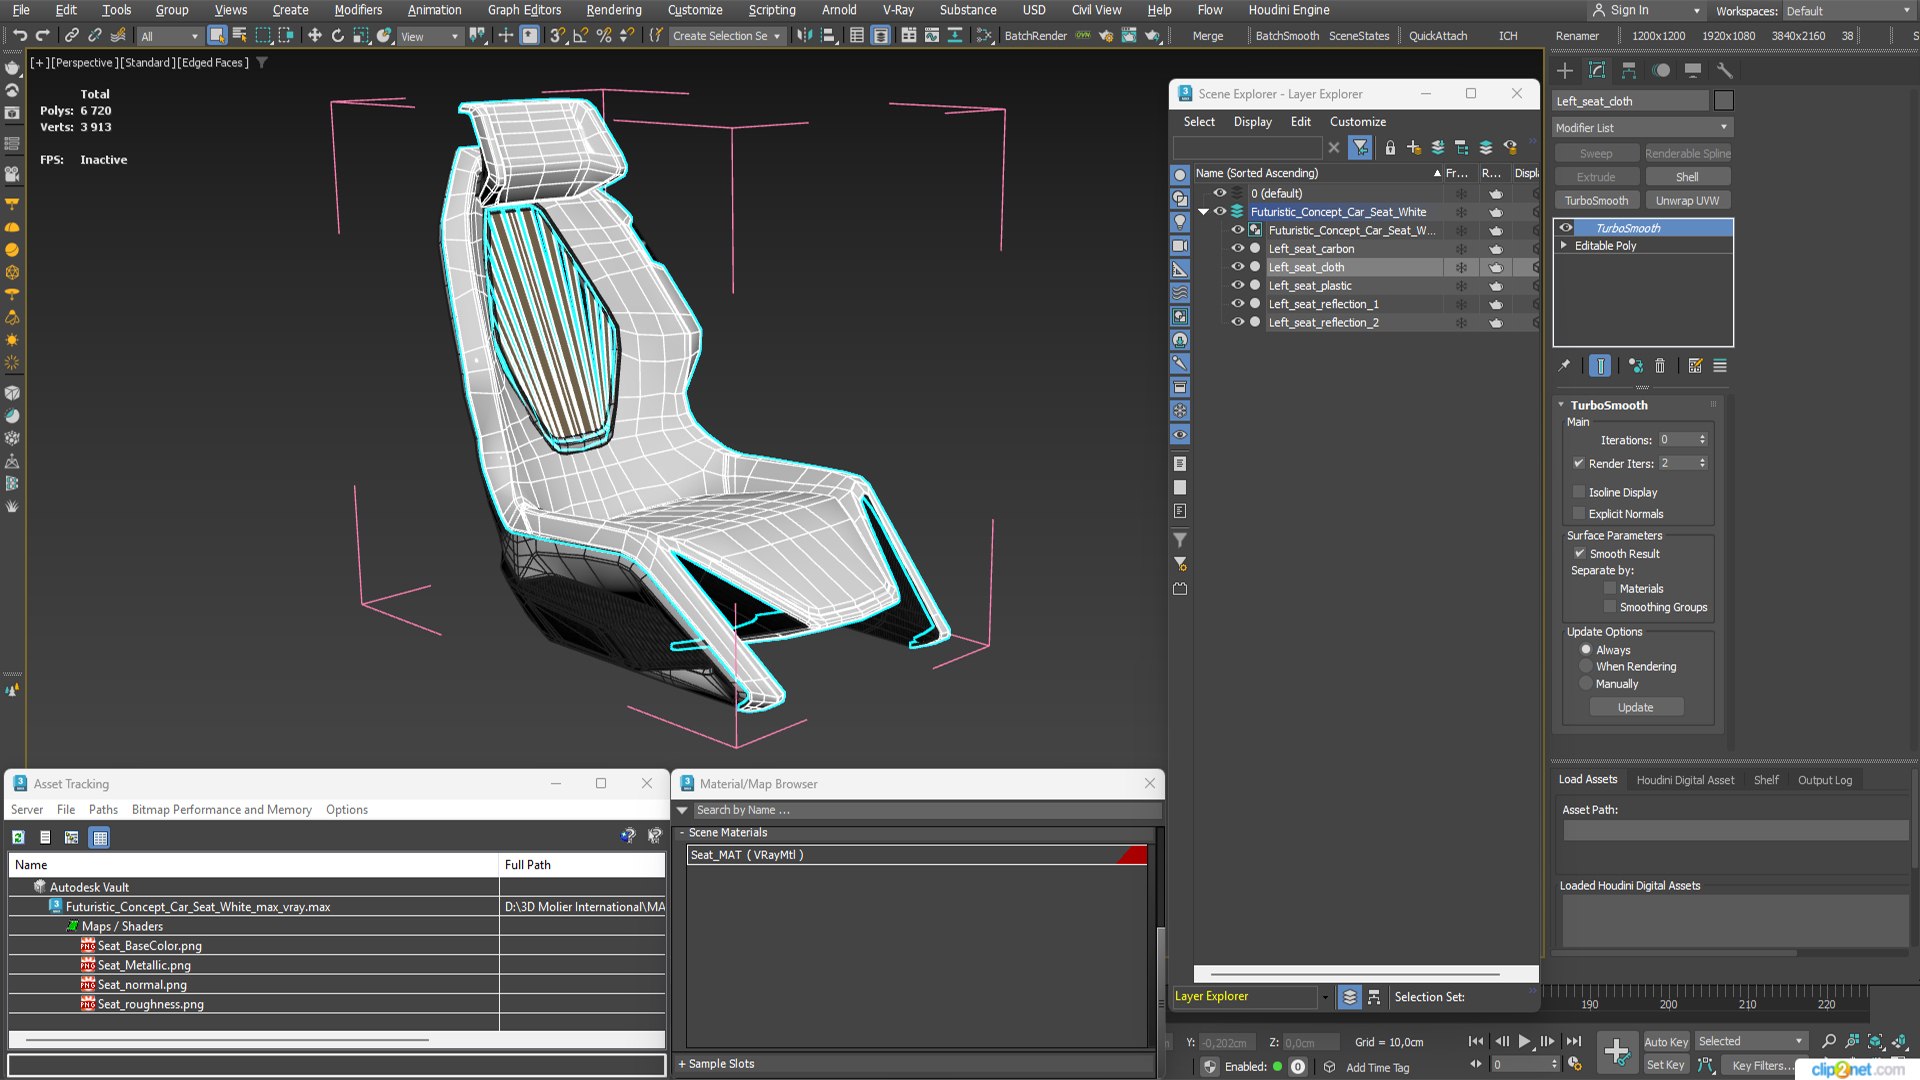Hide the Left_seat_carbon object via eye icon
Image resolution: width=1920 pixels, height=1080 pixels.
coord(1238,249)
